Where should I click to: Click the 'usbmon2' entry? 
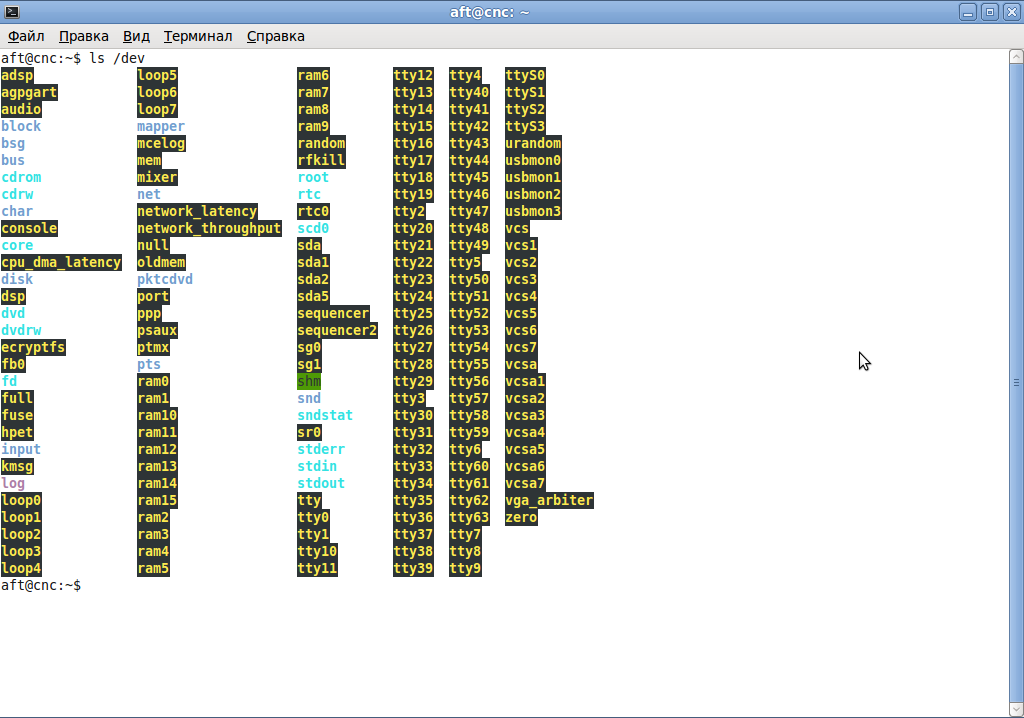[x=534, y=194]
